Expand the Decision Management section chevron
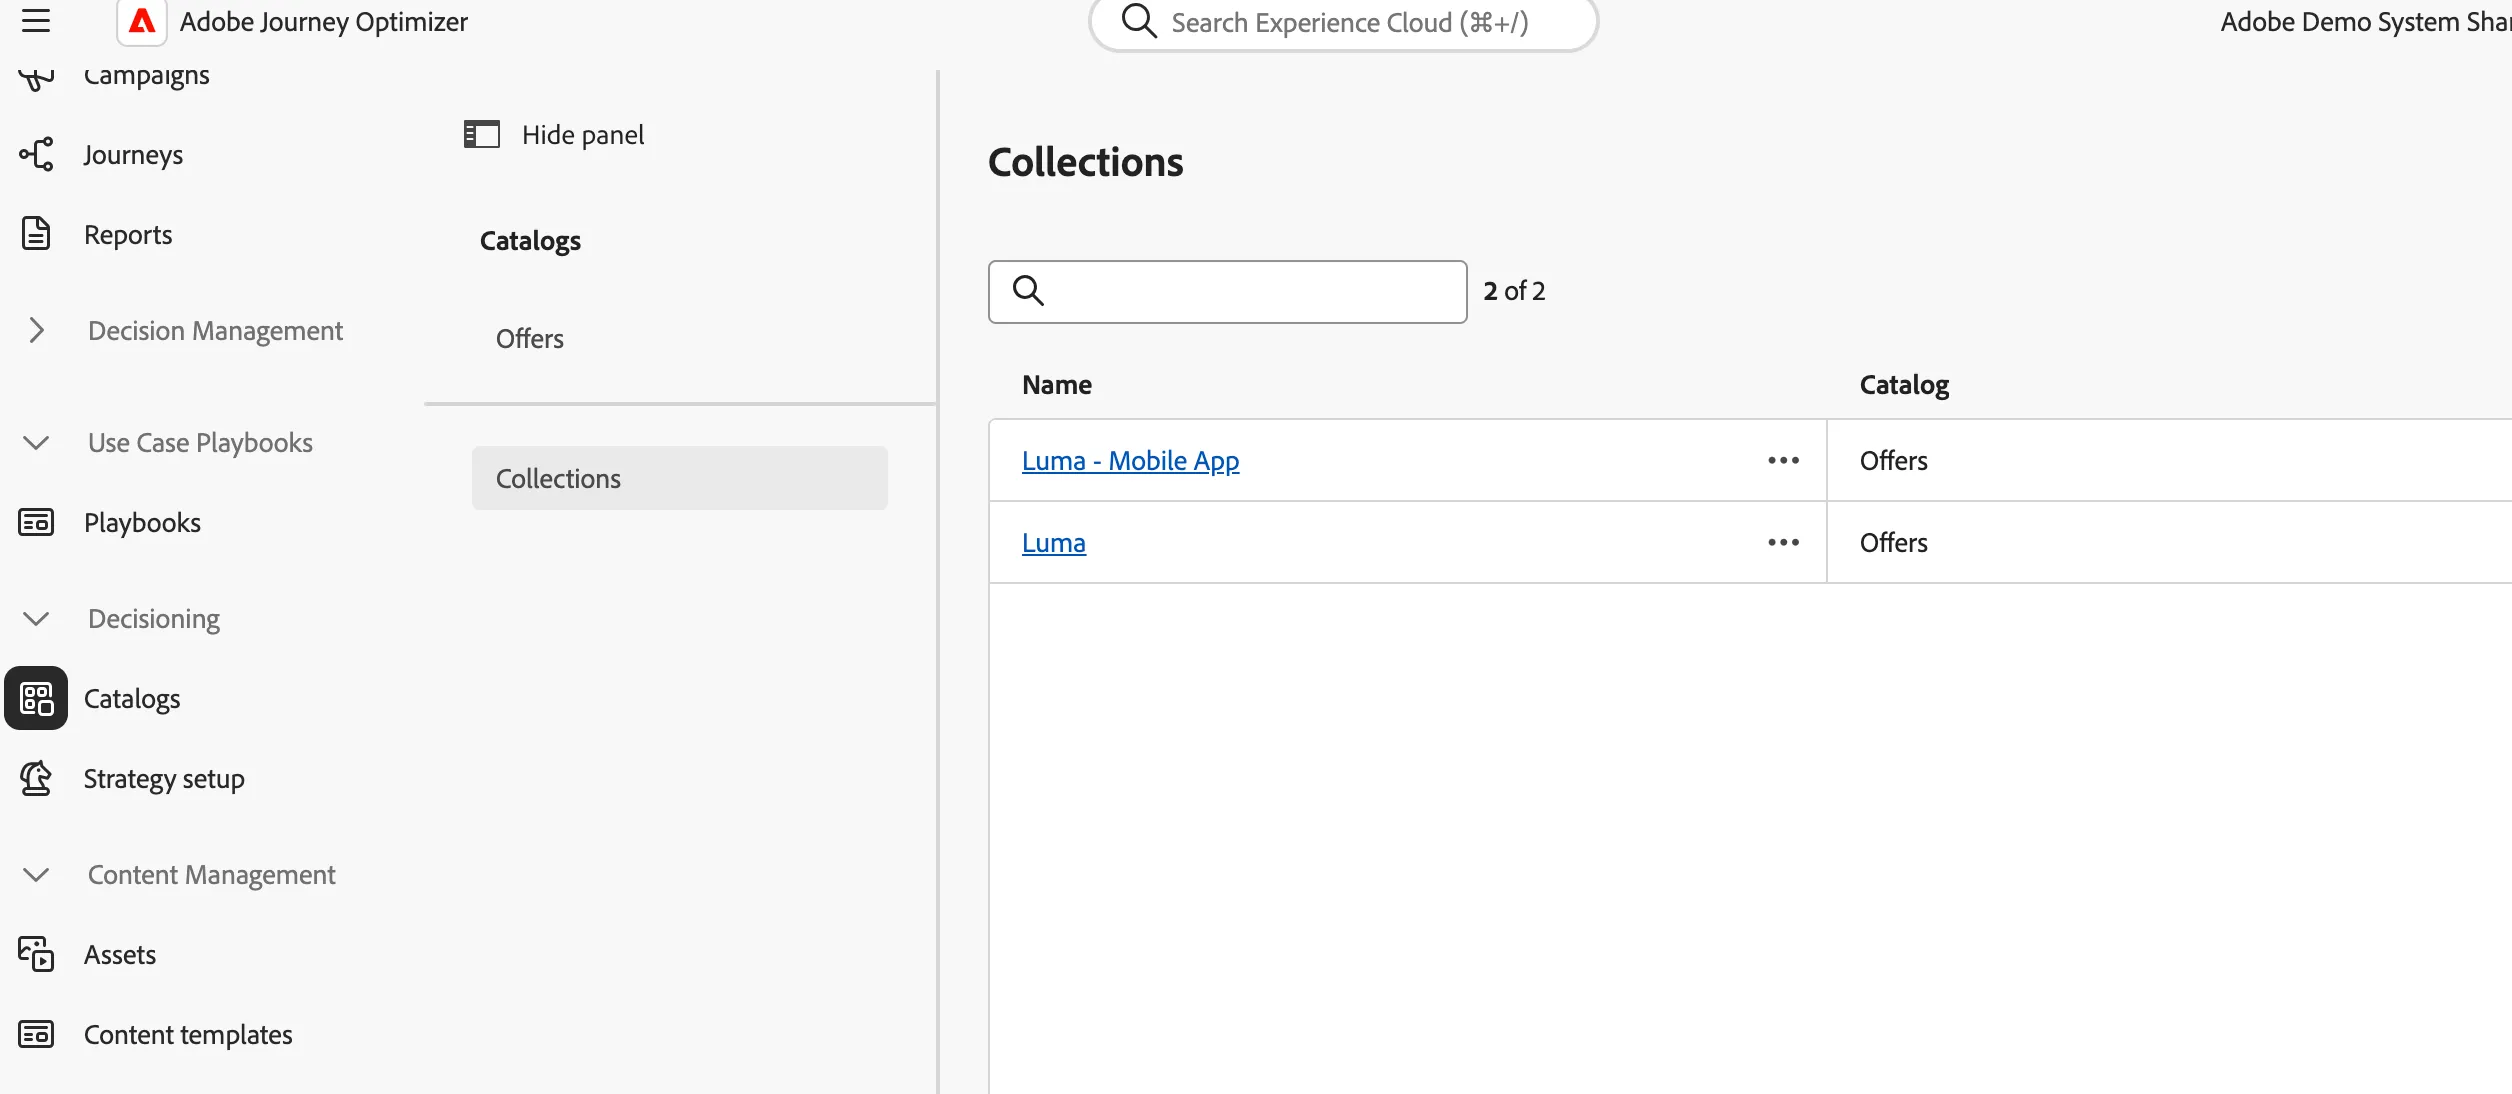Screen dimensions: 2512x1094 click(x=36, y=330)
